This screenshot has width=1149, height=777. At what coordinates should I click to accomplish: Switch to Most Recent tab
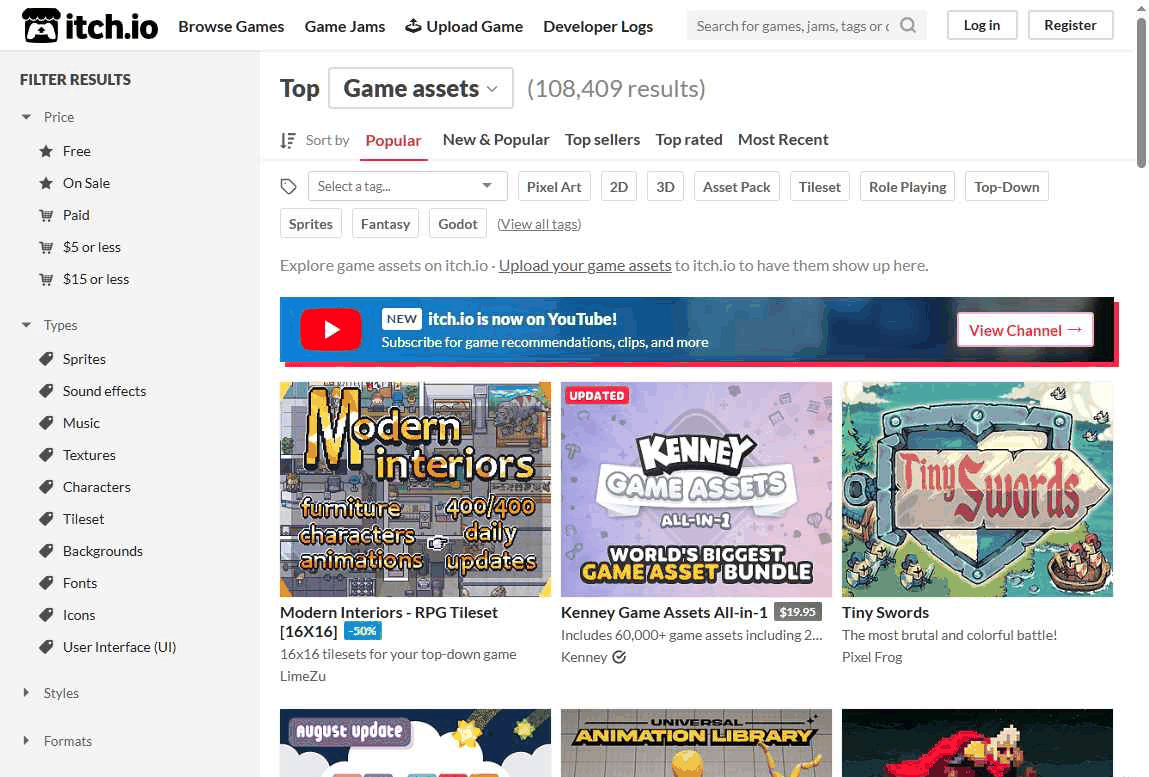783,139
